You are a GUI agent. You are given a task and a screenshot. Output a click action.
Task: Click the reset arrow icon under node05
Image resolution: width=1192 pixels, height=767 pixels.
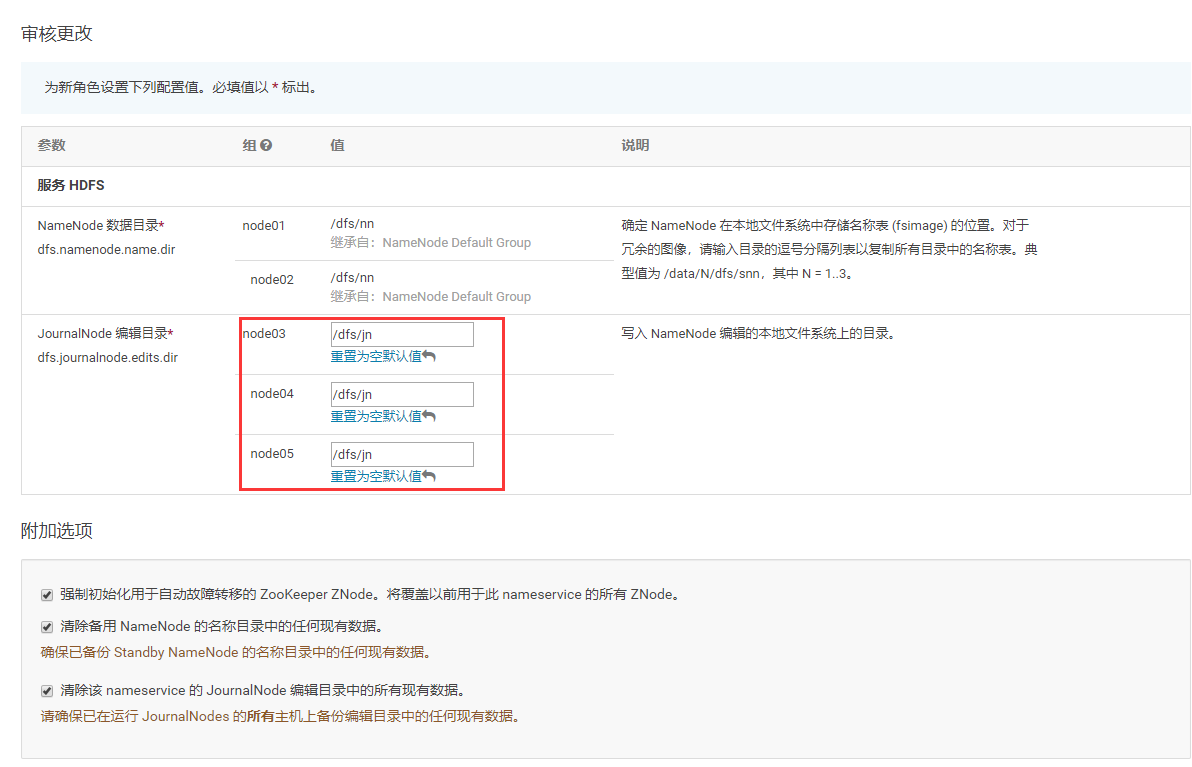click(x=430, y=476)
